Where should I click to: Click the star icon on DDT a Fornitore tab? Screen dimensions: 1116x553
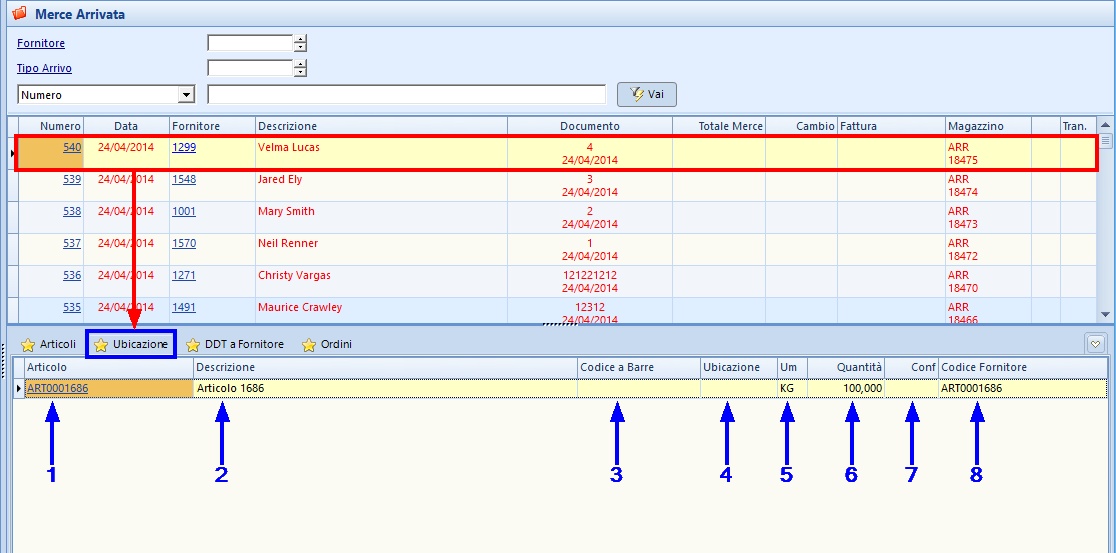193,345
